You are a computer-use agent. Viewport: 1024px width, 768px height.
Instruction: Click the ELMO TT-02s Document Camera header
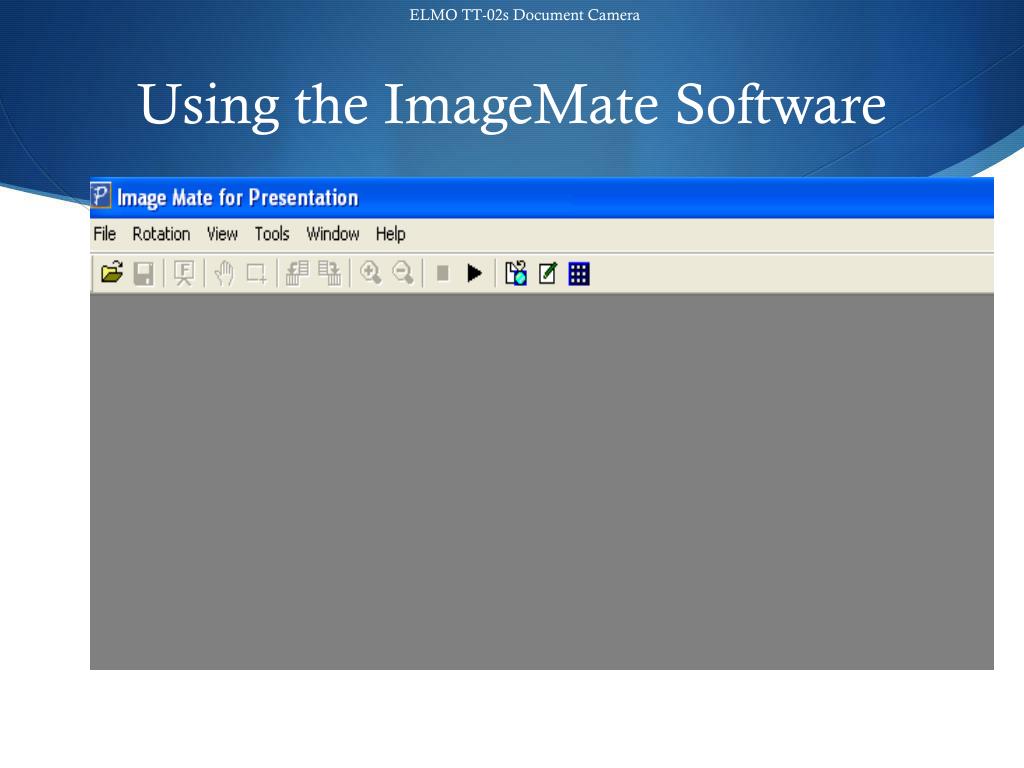tap(524, 15)
